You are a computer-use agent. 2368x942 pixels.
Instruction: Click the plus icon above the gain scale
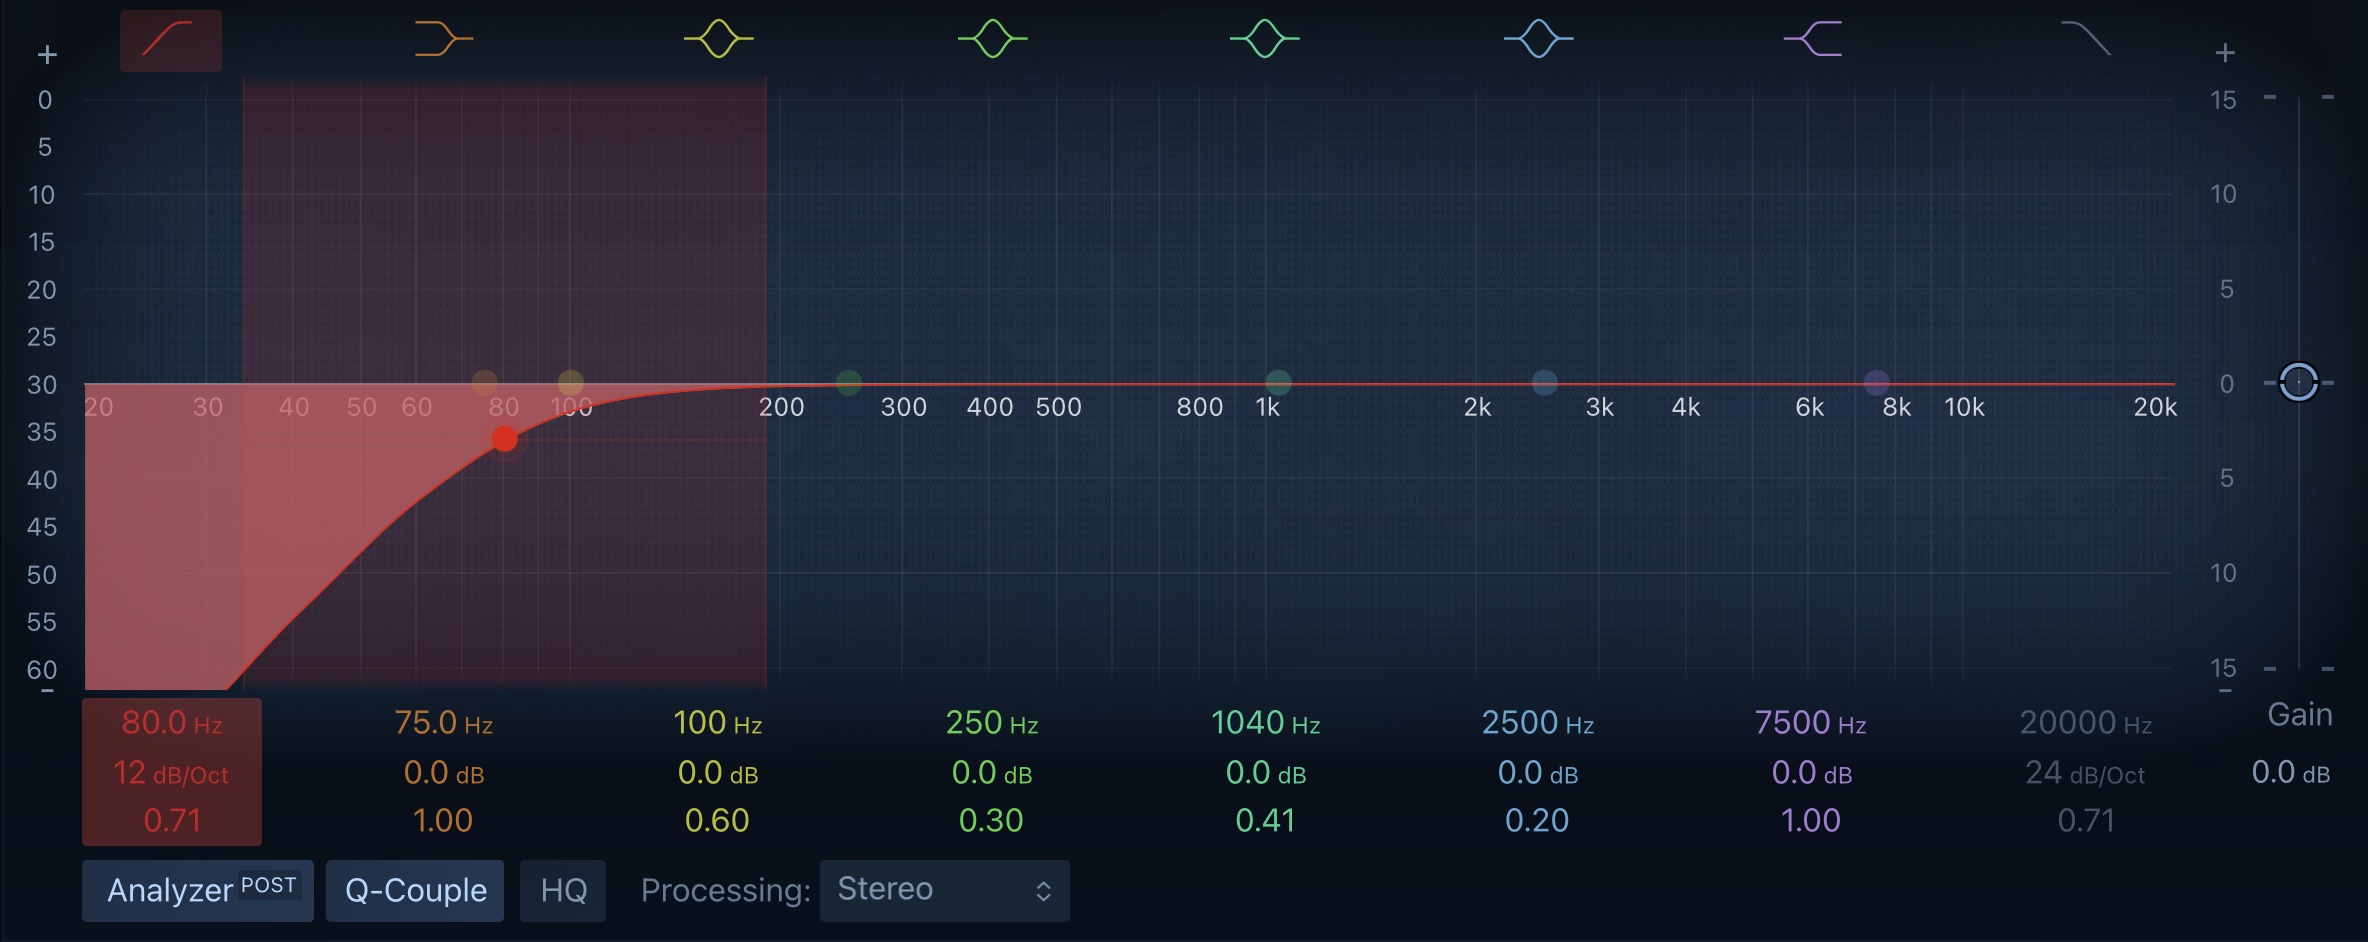pos(2225,53)
